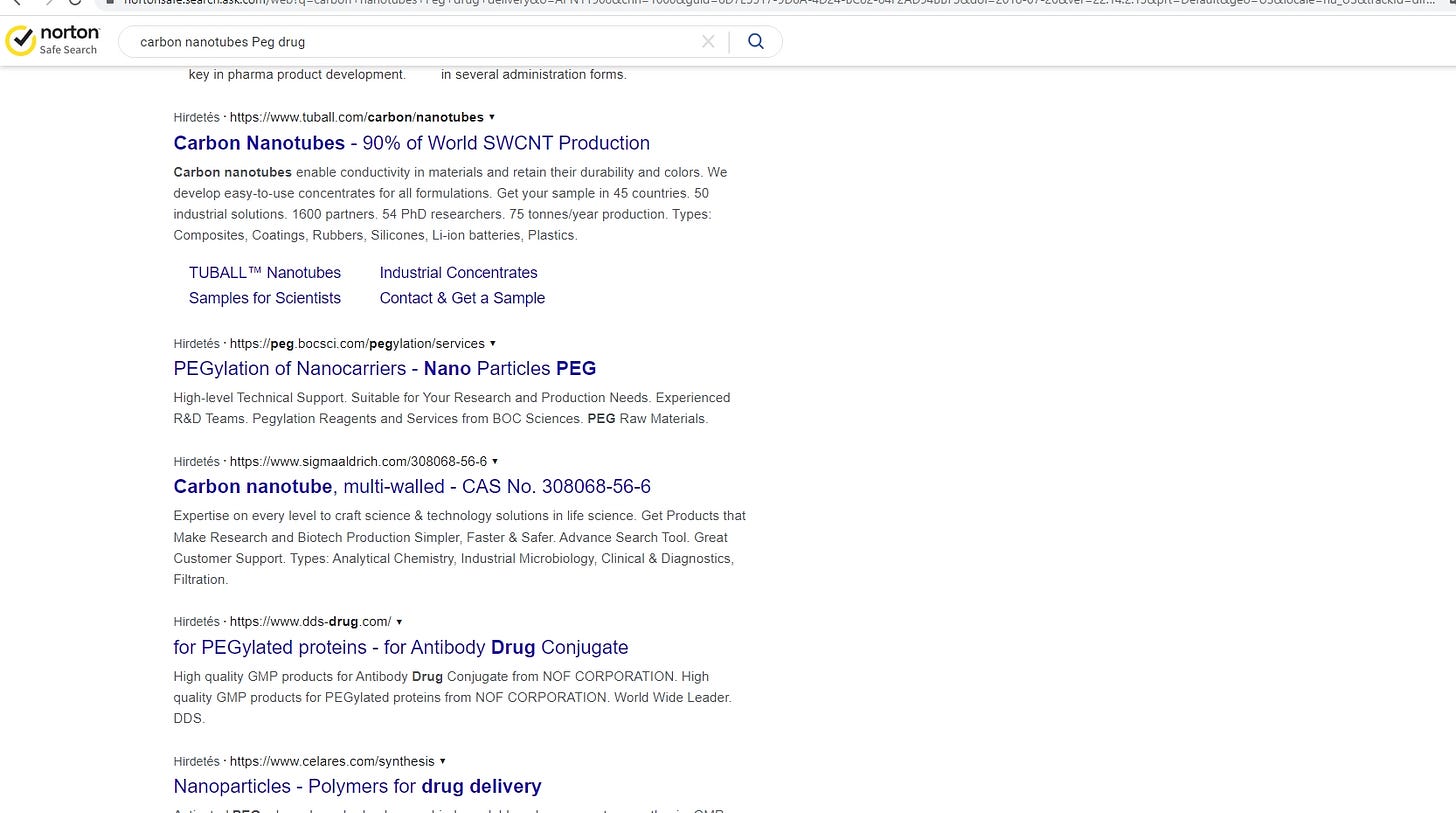Click the https://www.celares.com/synthesis URL text

332,761
